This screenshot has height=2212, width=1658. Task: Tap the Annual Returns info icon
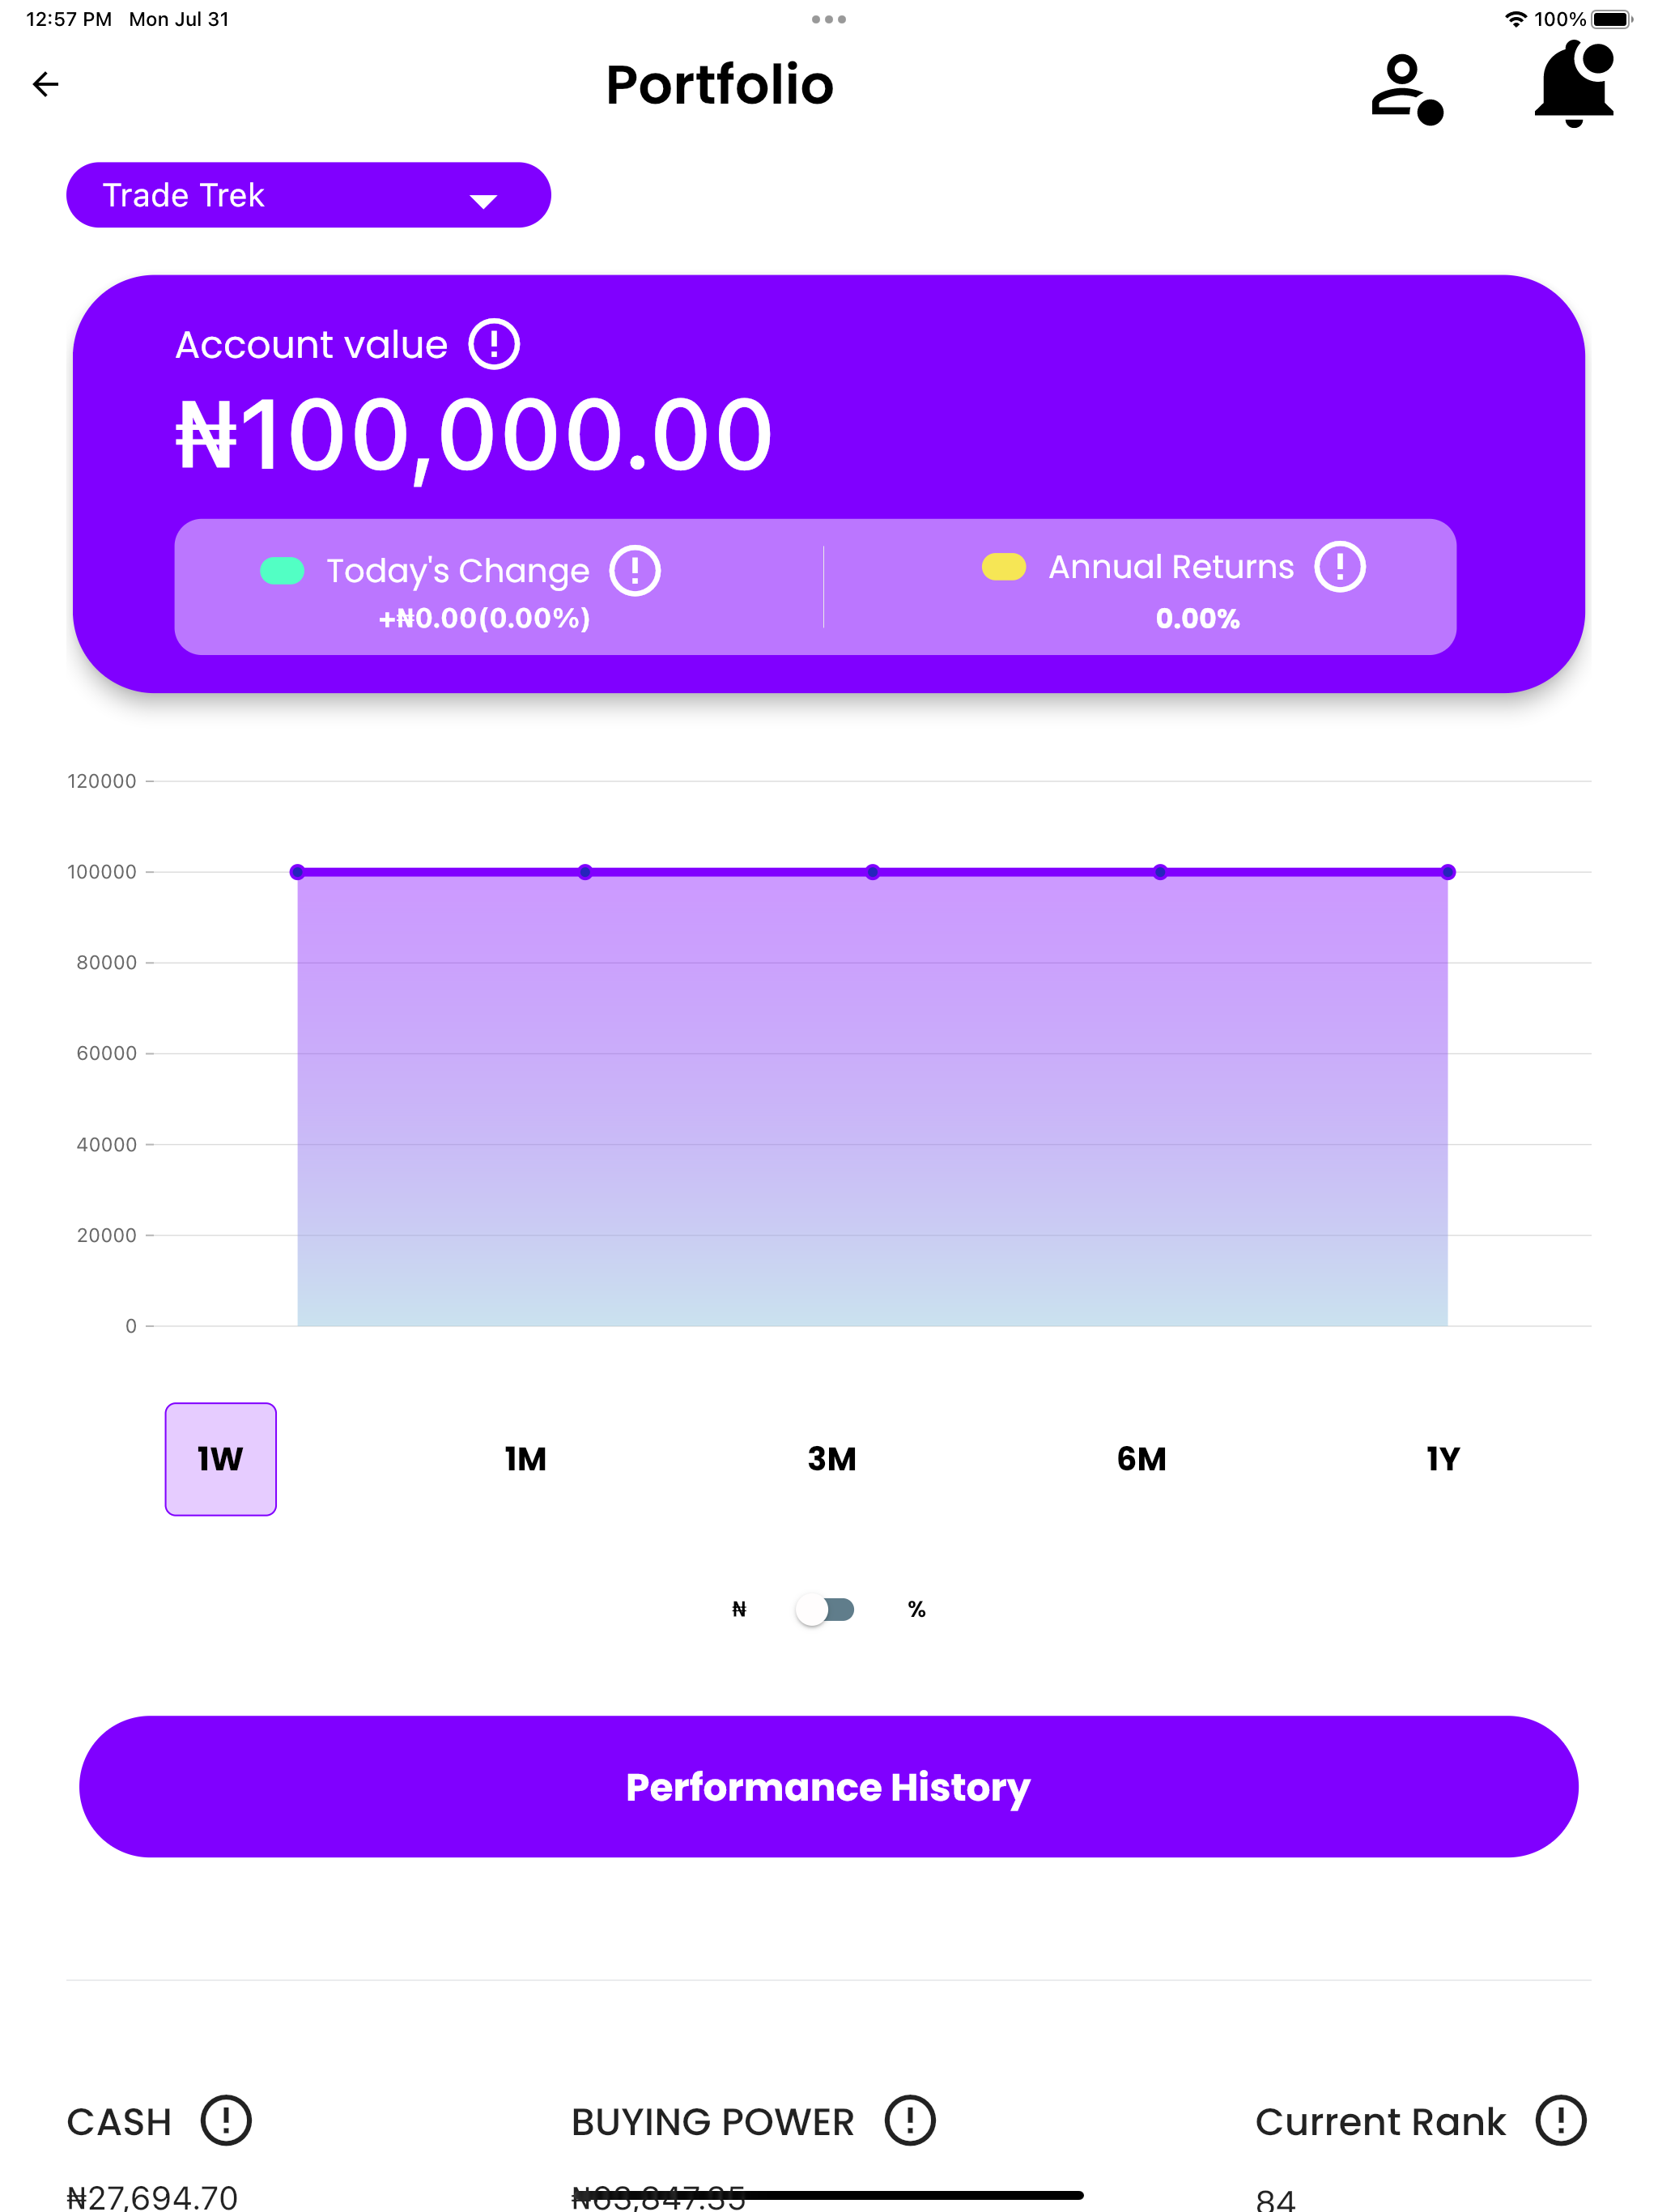pos(1340,567)
